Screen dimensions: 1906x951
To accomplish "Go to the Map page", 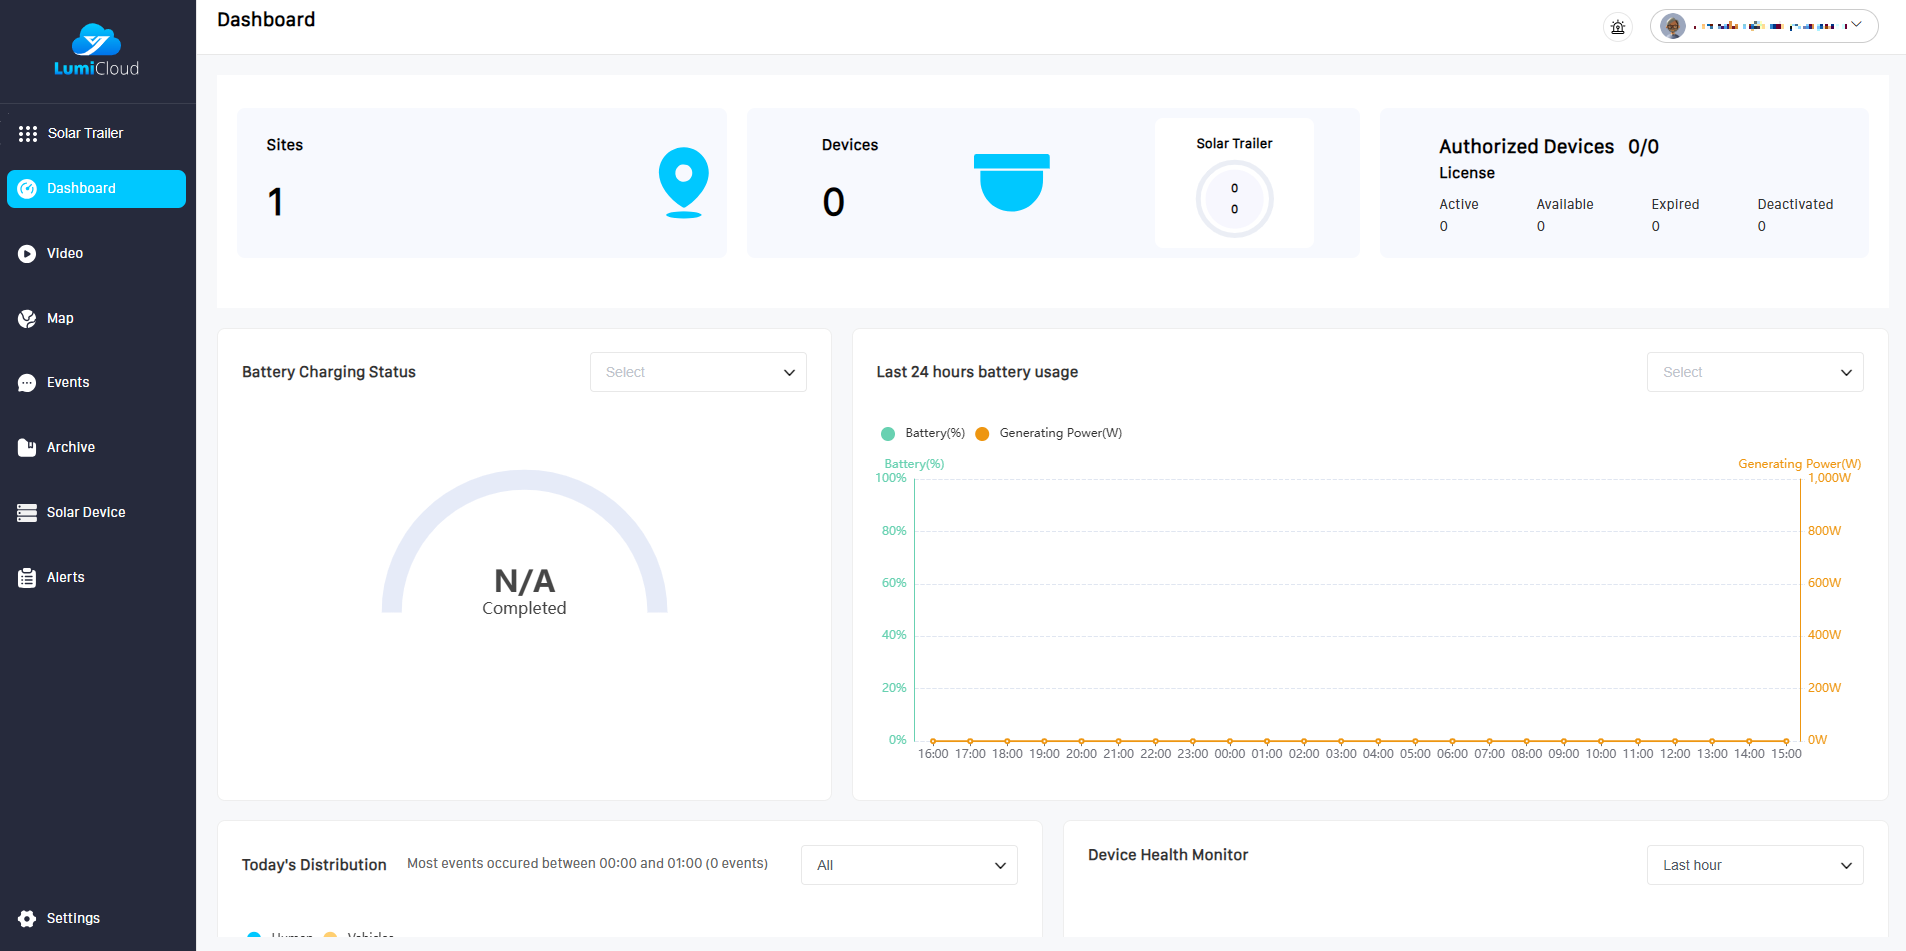I will coord(60,319).
